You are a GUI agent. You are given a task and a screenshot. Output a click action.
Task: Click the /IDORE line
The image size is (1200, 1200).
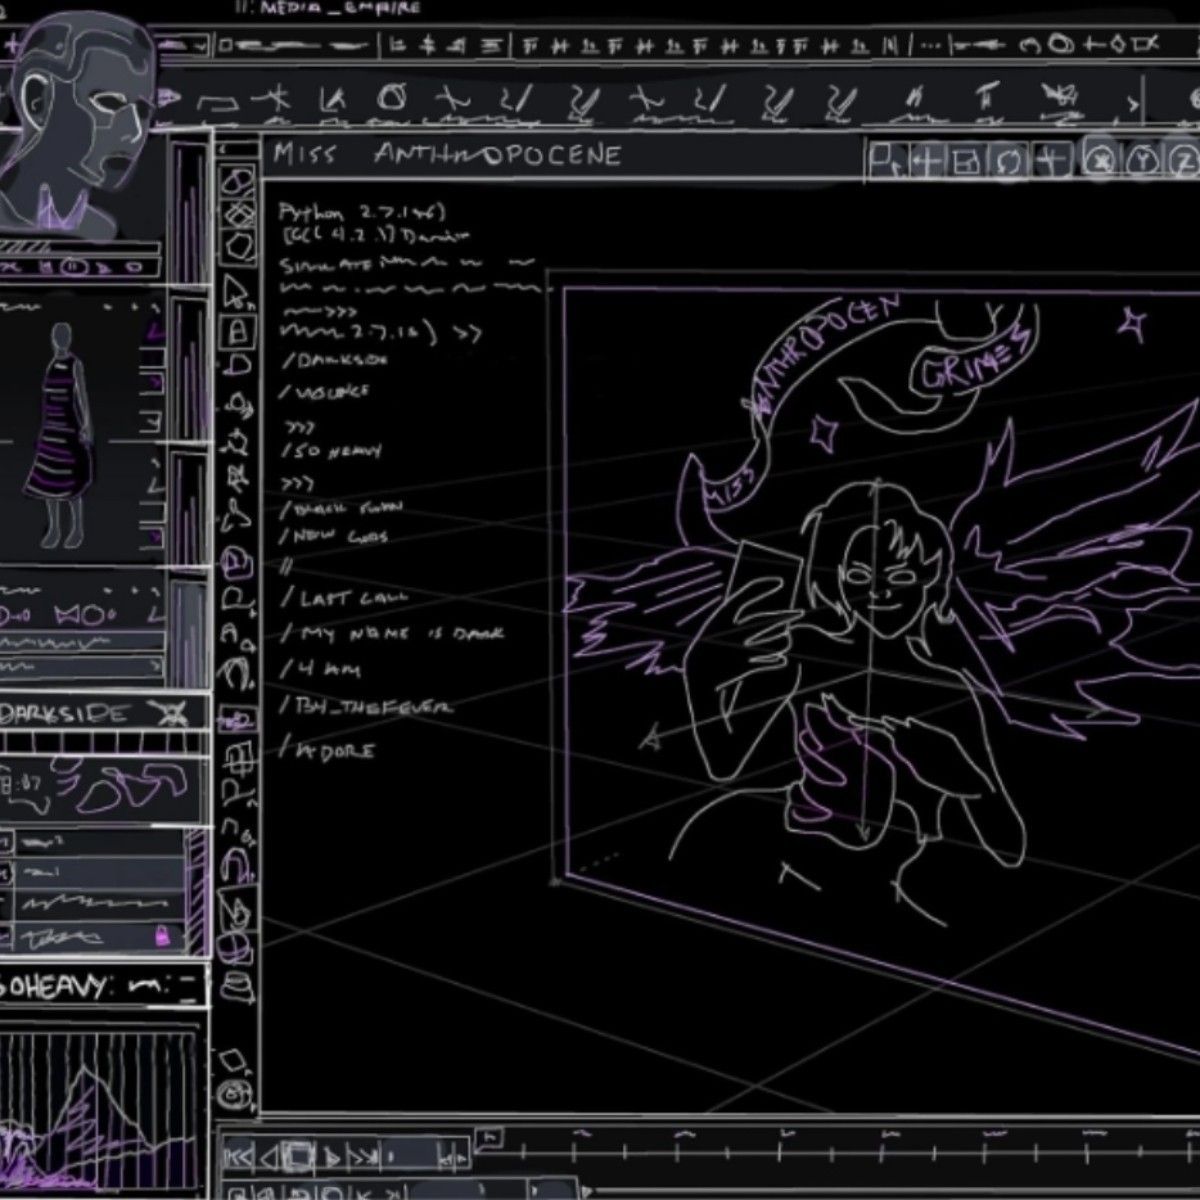point(328,749)
